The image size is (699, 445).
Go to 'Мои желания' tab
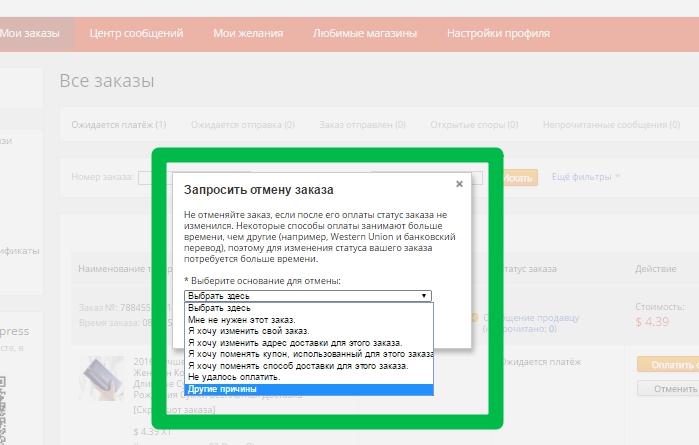click(248, 33)
